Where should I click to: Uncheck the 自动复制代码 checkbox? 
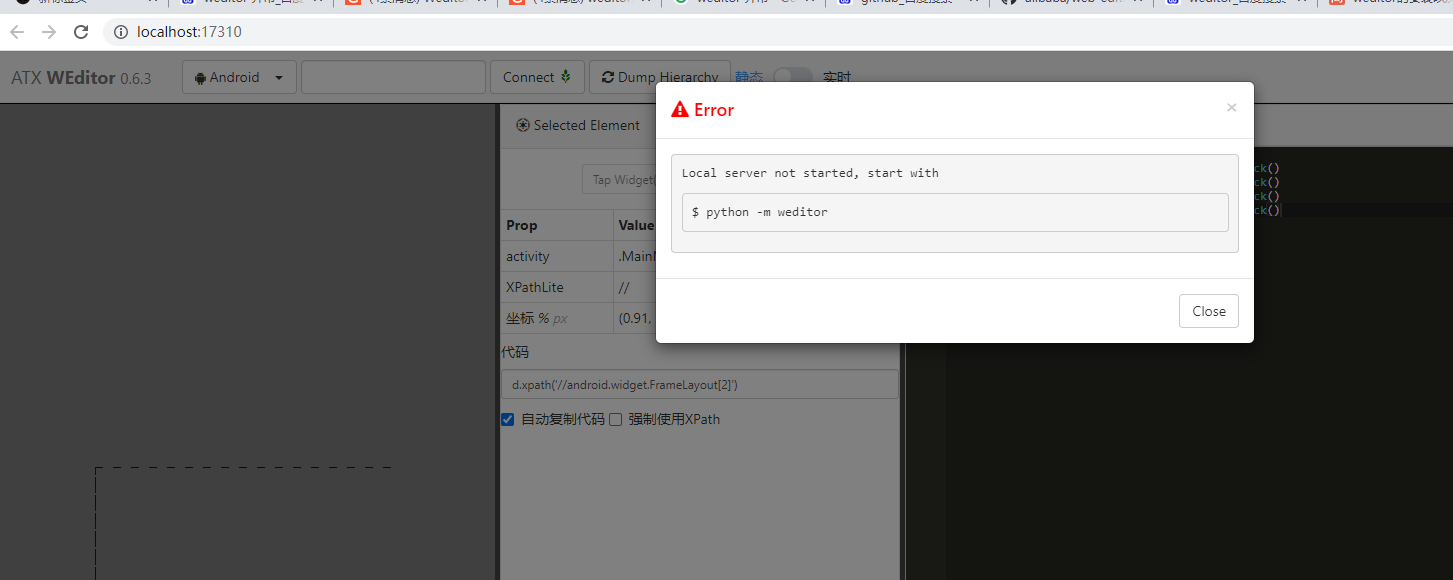click(508, 420)
